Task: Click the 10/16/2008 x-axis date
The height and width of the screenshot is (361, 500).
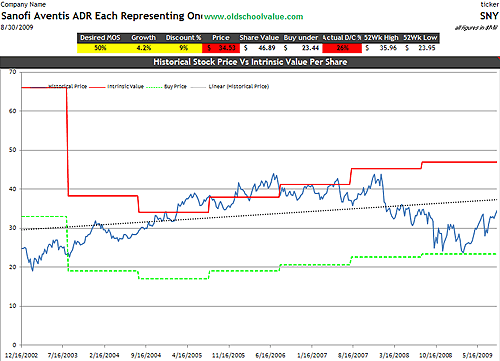Action: [x=436, y=355]
